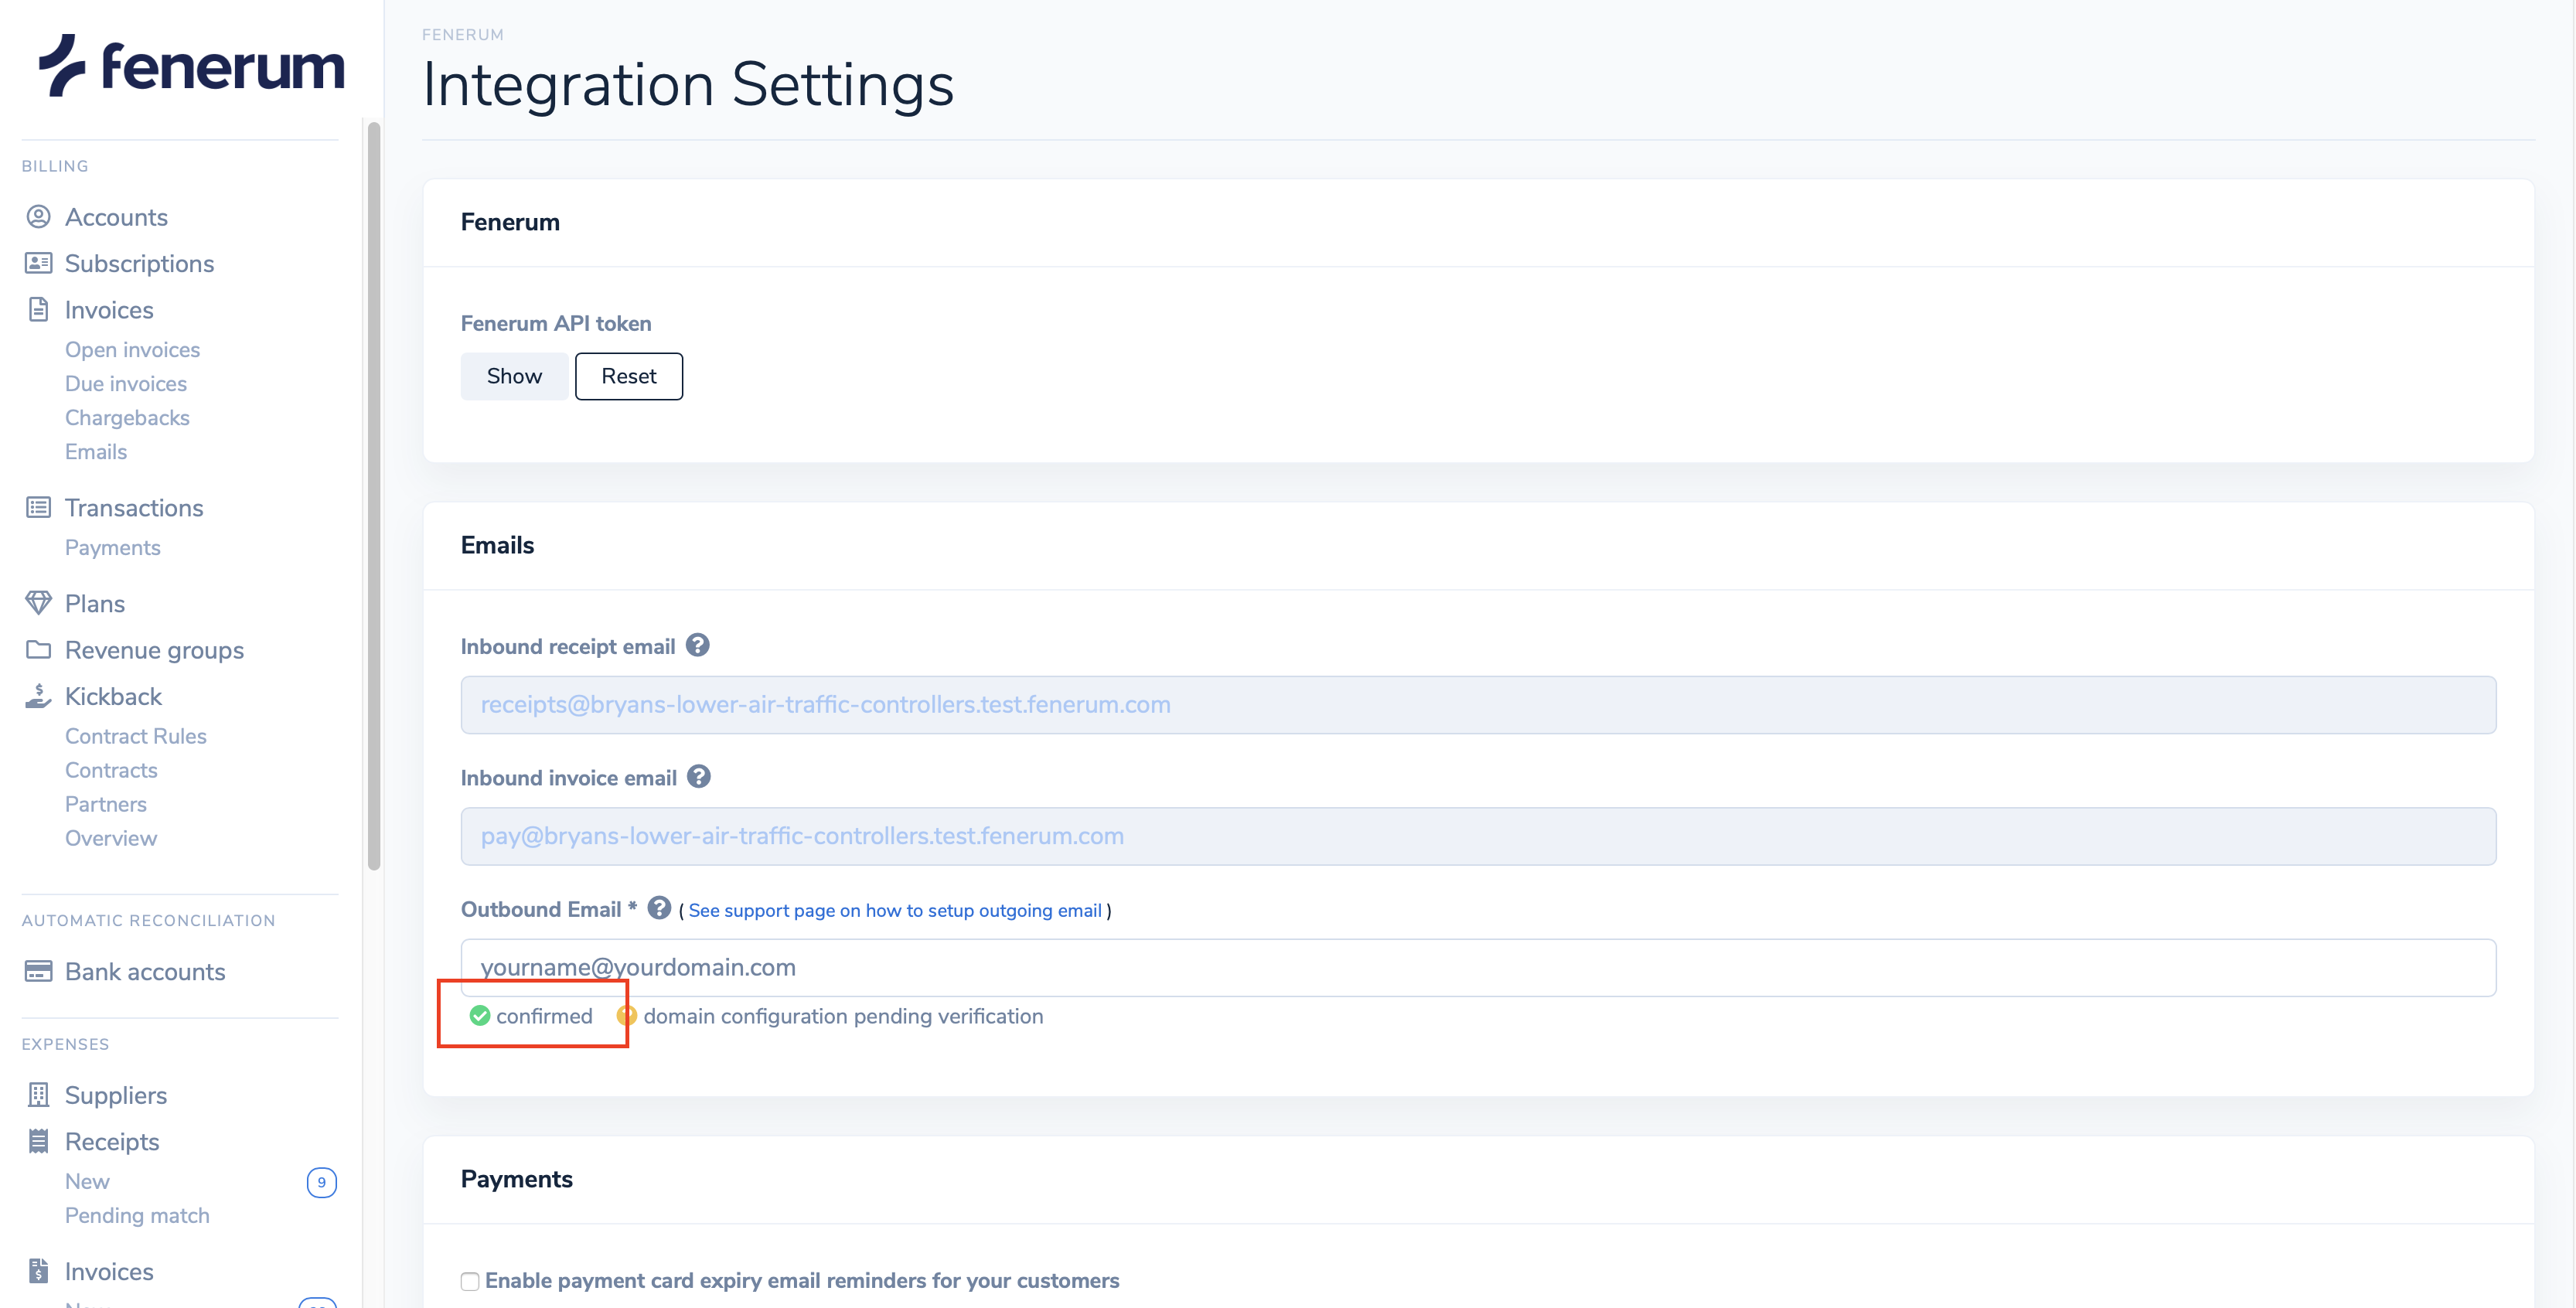Click the Inbound invoice email field
The image size is (2576, 1308).
click(x=1478, y=836)
